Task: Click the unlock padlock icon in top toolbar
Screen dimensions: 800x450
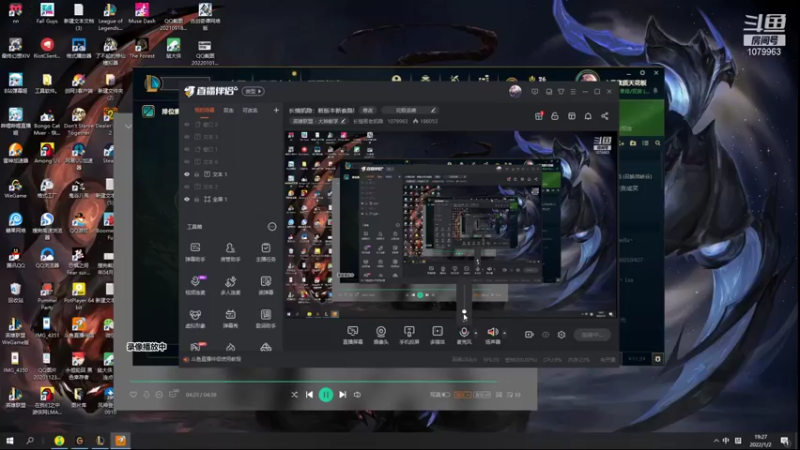Action: pyautogui.click(x=555, y=116)
